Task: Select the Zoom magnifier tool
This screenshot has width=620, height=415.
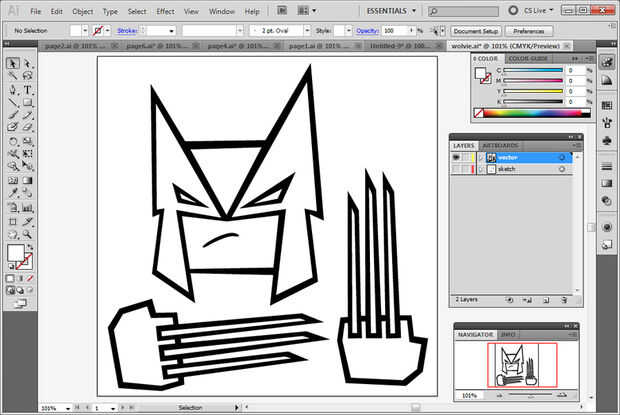Action: point(28,232)
